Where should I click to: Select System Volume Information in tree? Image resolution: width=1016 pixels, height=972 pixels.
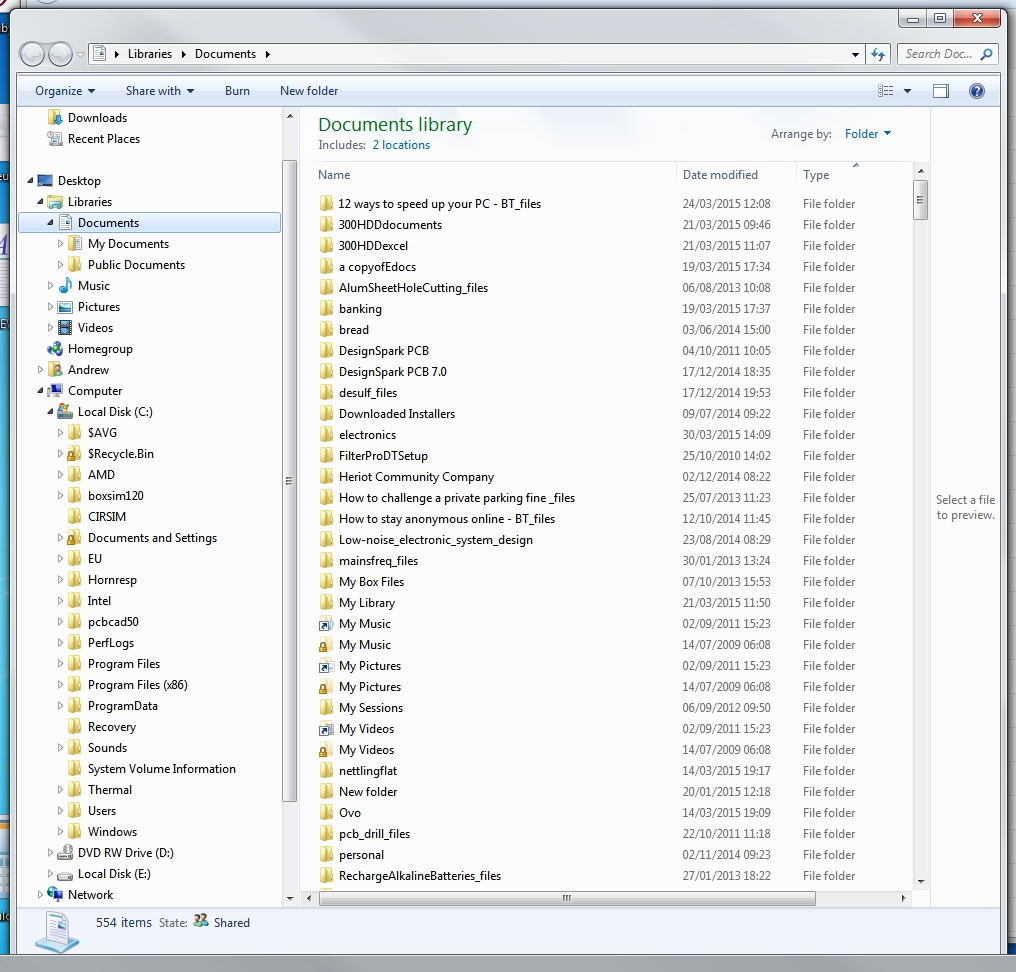161,769
